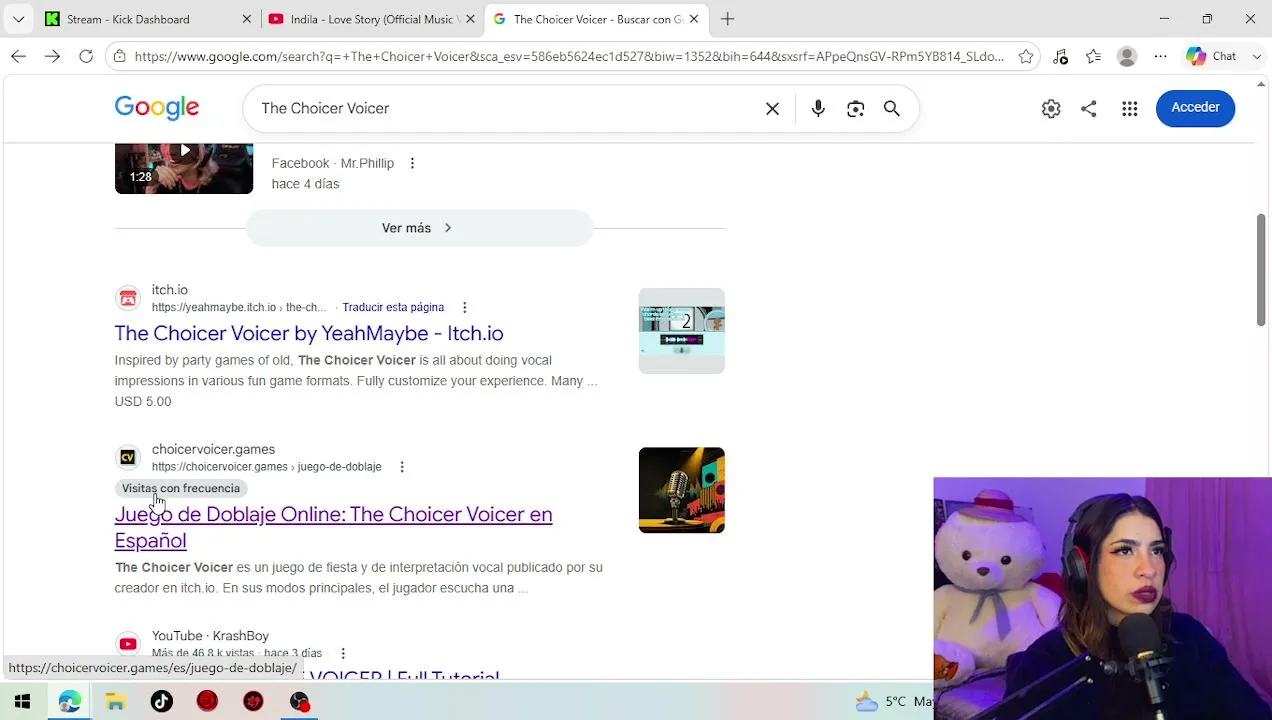Open File Explorer from taskbar

click(x=115, y=702)
